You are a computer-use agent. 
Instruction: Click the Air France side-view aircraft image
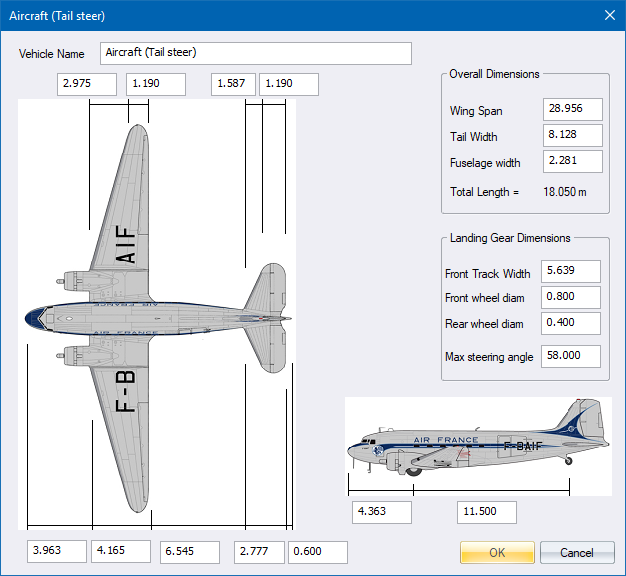click(478, 445)
